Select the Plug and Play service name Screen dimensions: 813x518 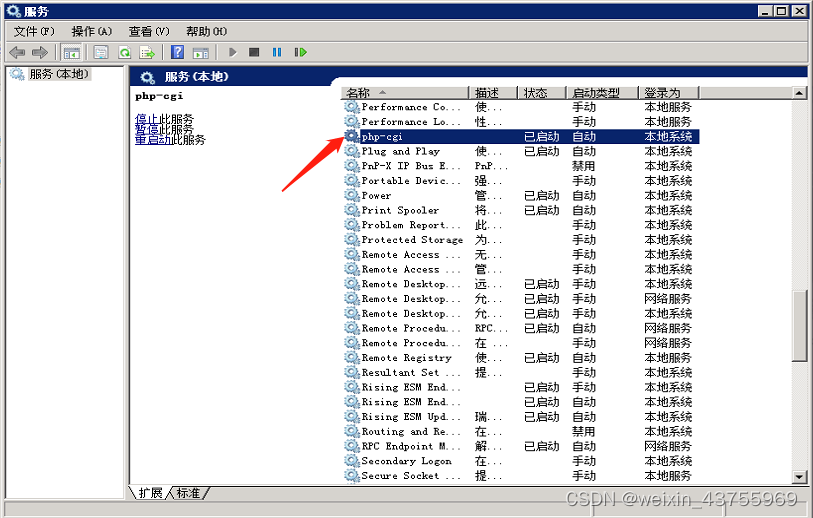[x=401, y=151]
